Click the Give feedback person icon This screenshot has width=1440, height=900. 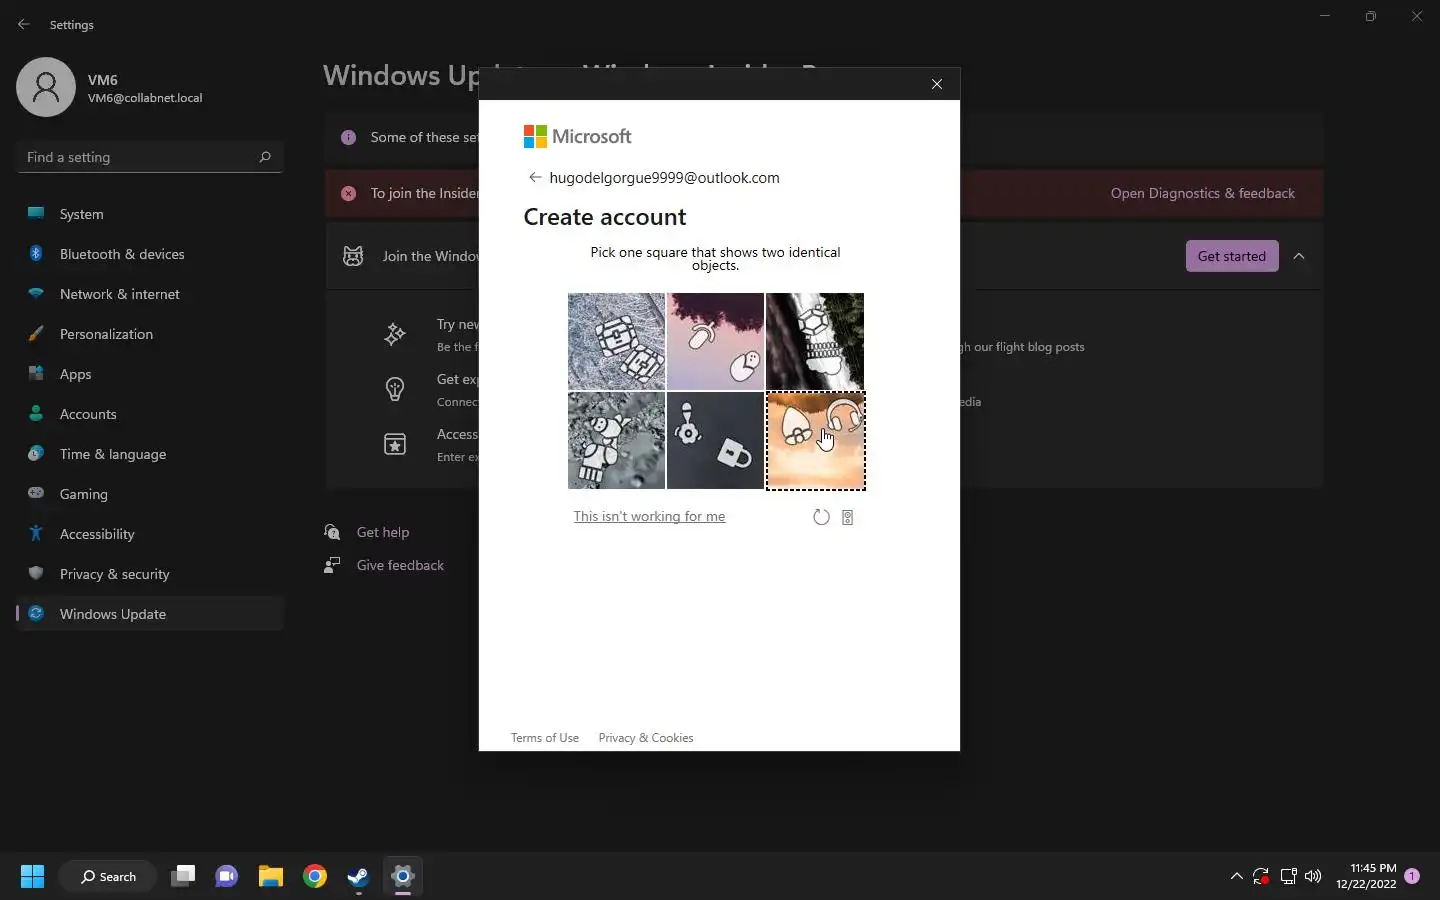pos(332,565)
